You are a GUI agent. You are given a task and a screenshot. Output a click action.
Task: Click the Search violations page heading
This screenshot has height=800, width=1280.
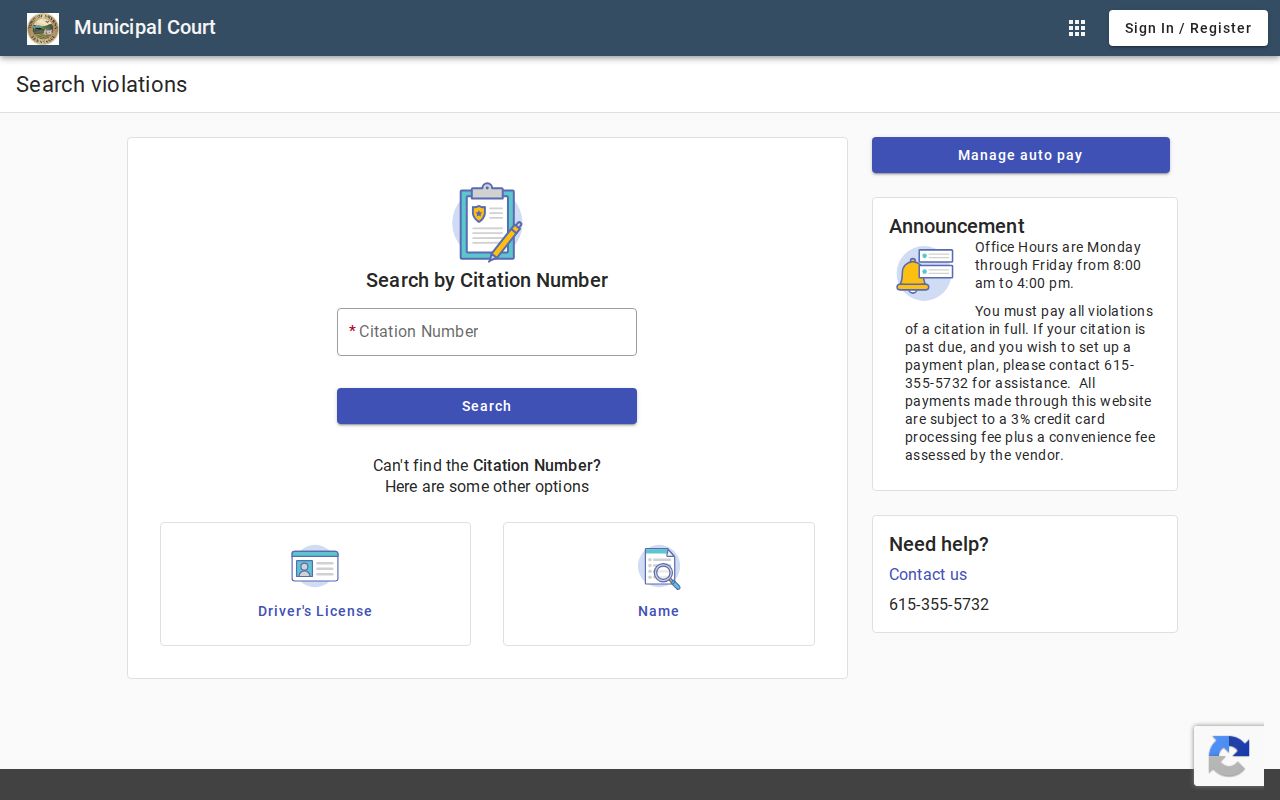tap(101, 84)
